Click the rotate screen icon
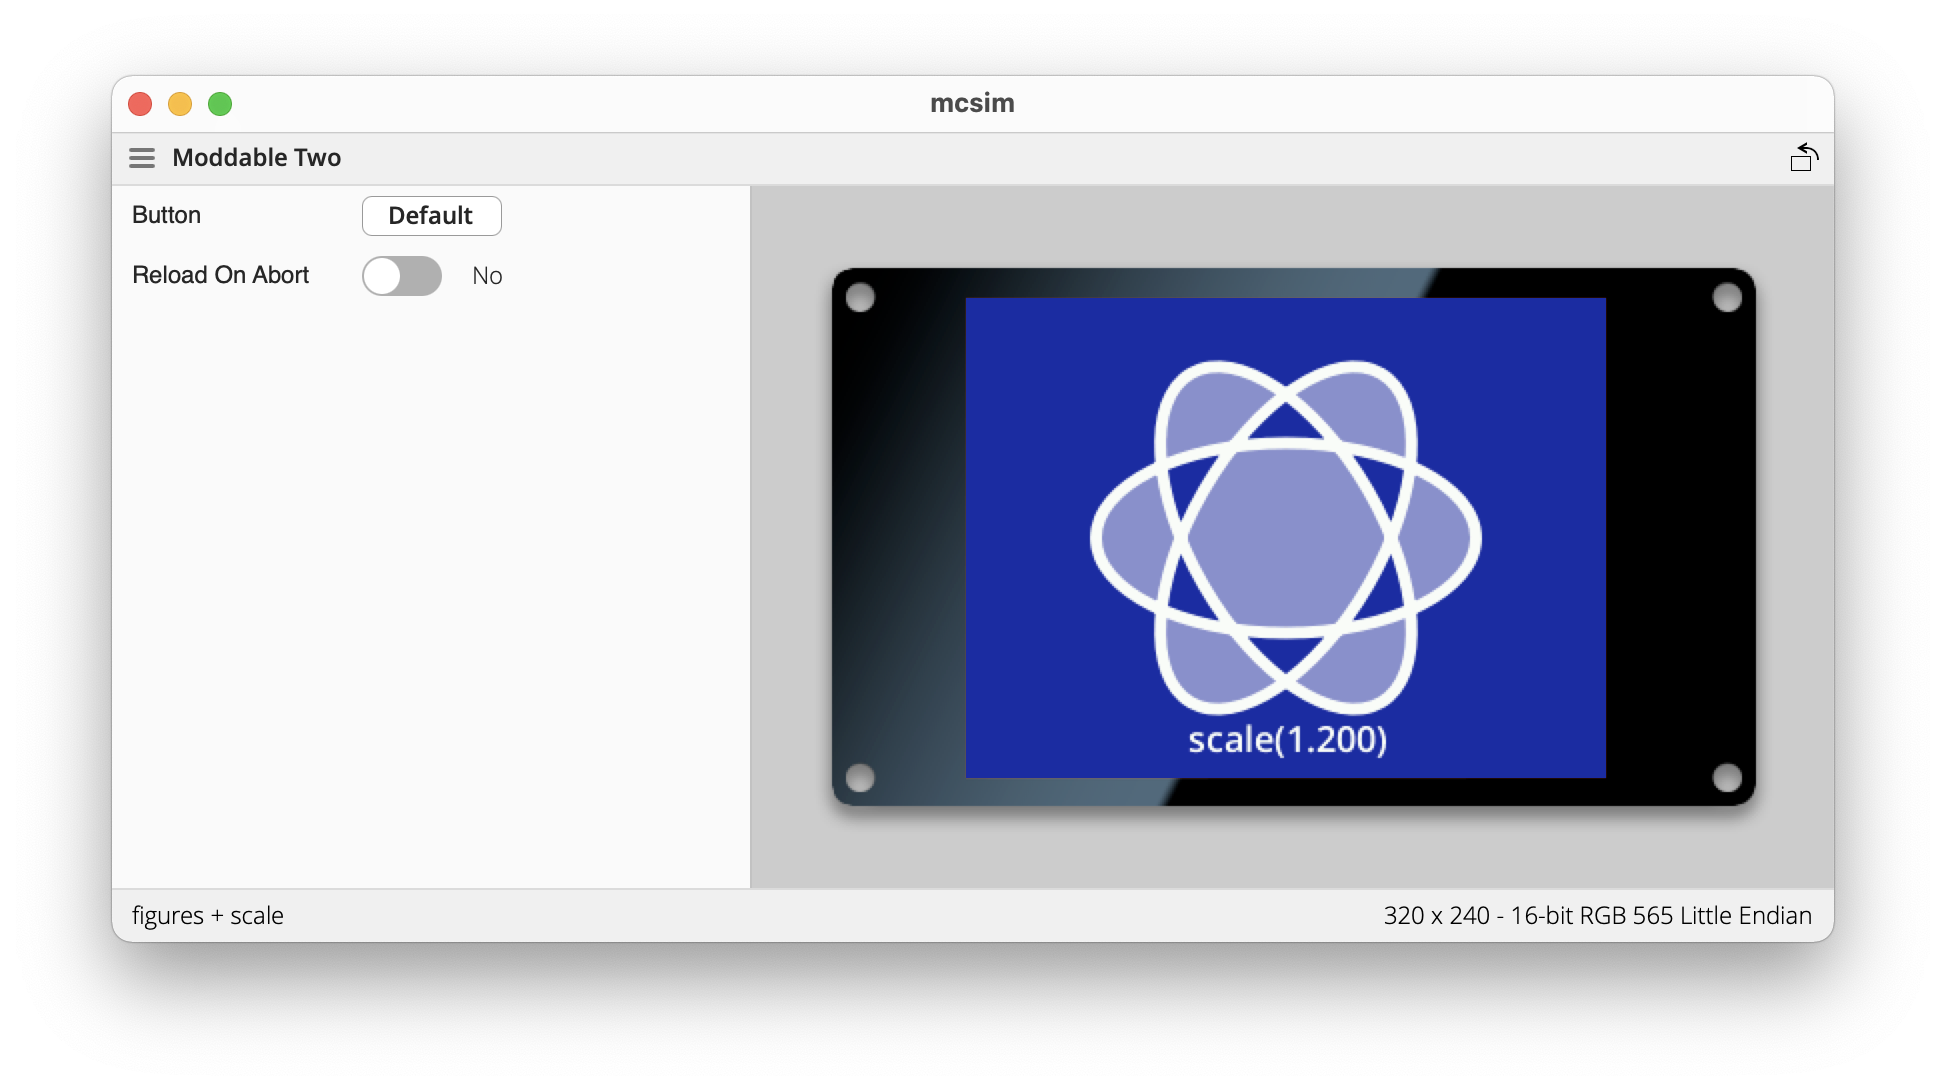Screen dimensions: 1946x1090 coord(1804,158)
